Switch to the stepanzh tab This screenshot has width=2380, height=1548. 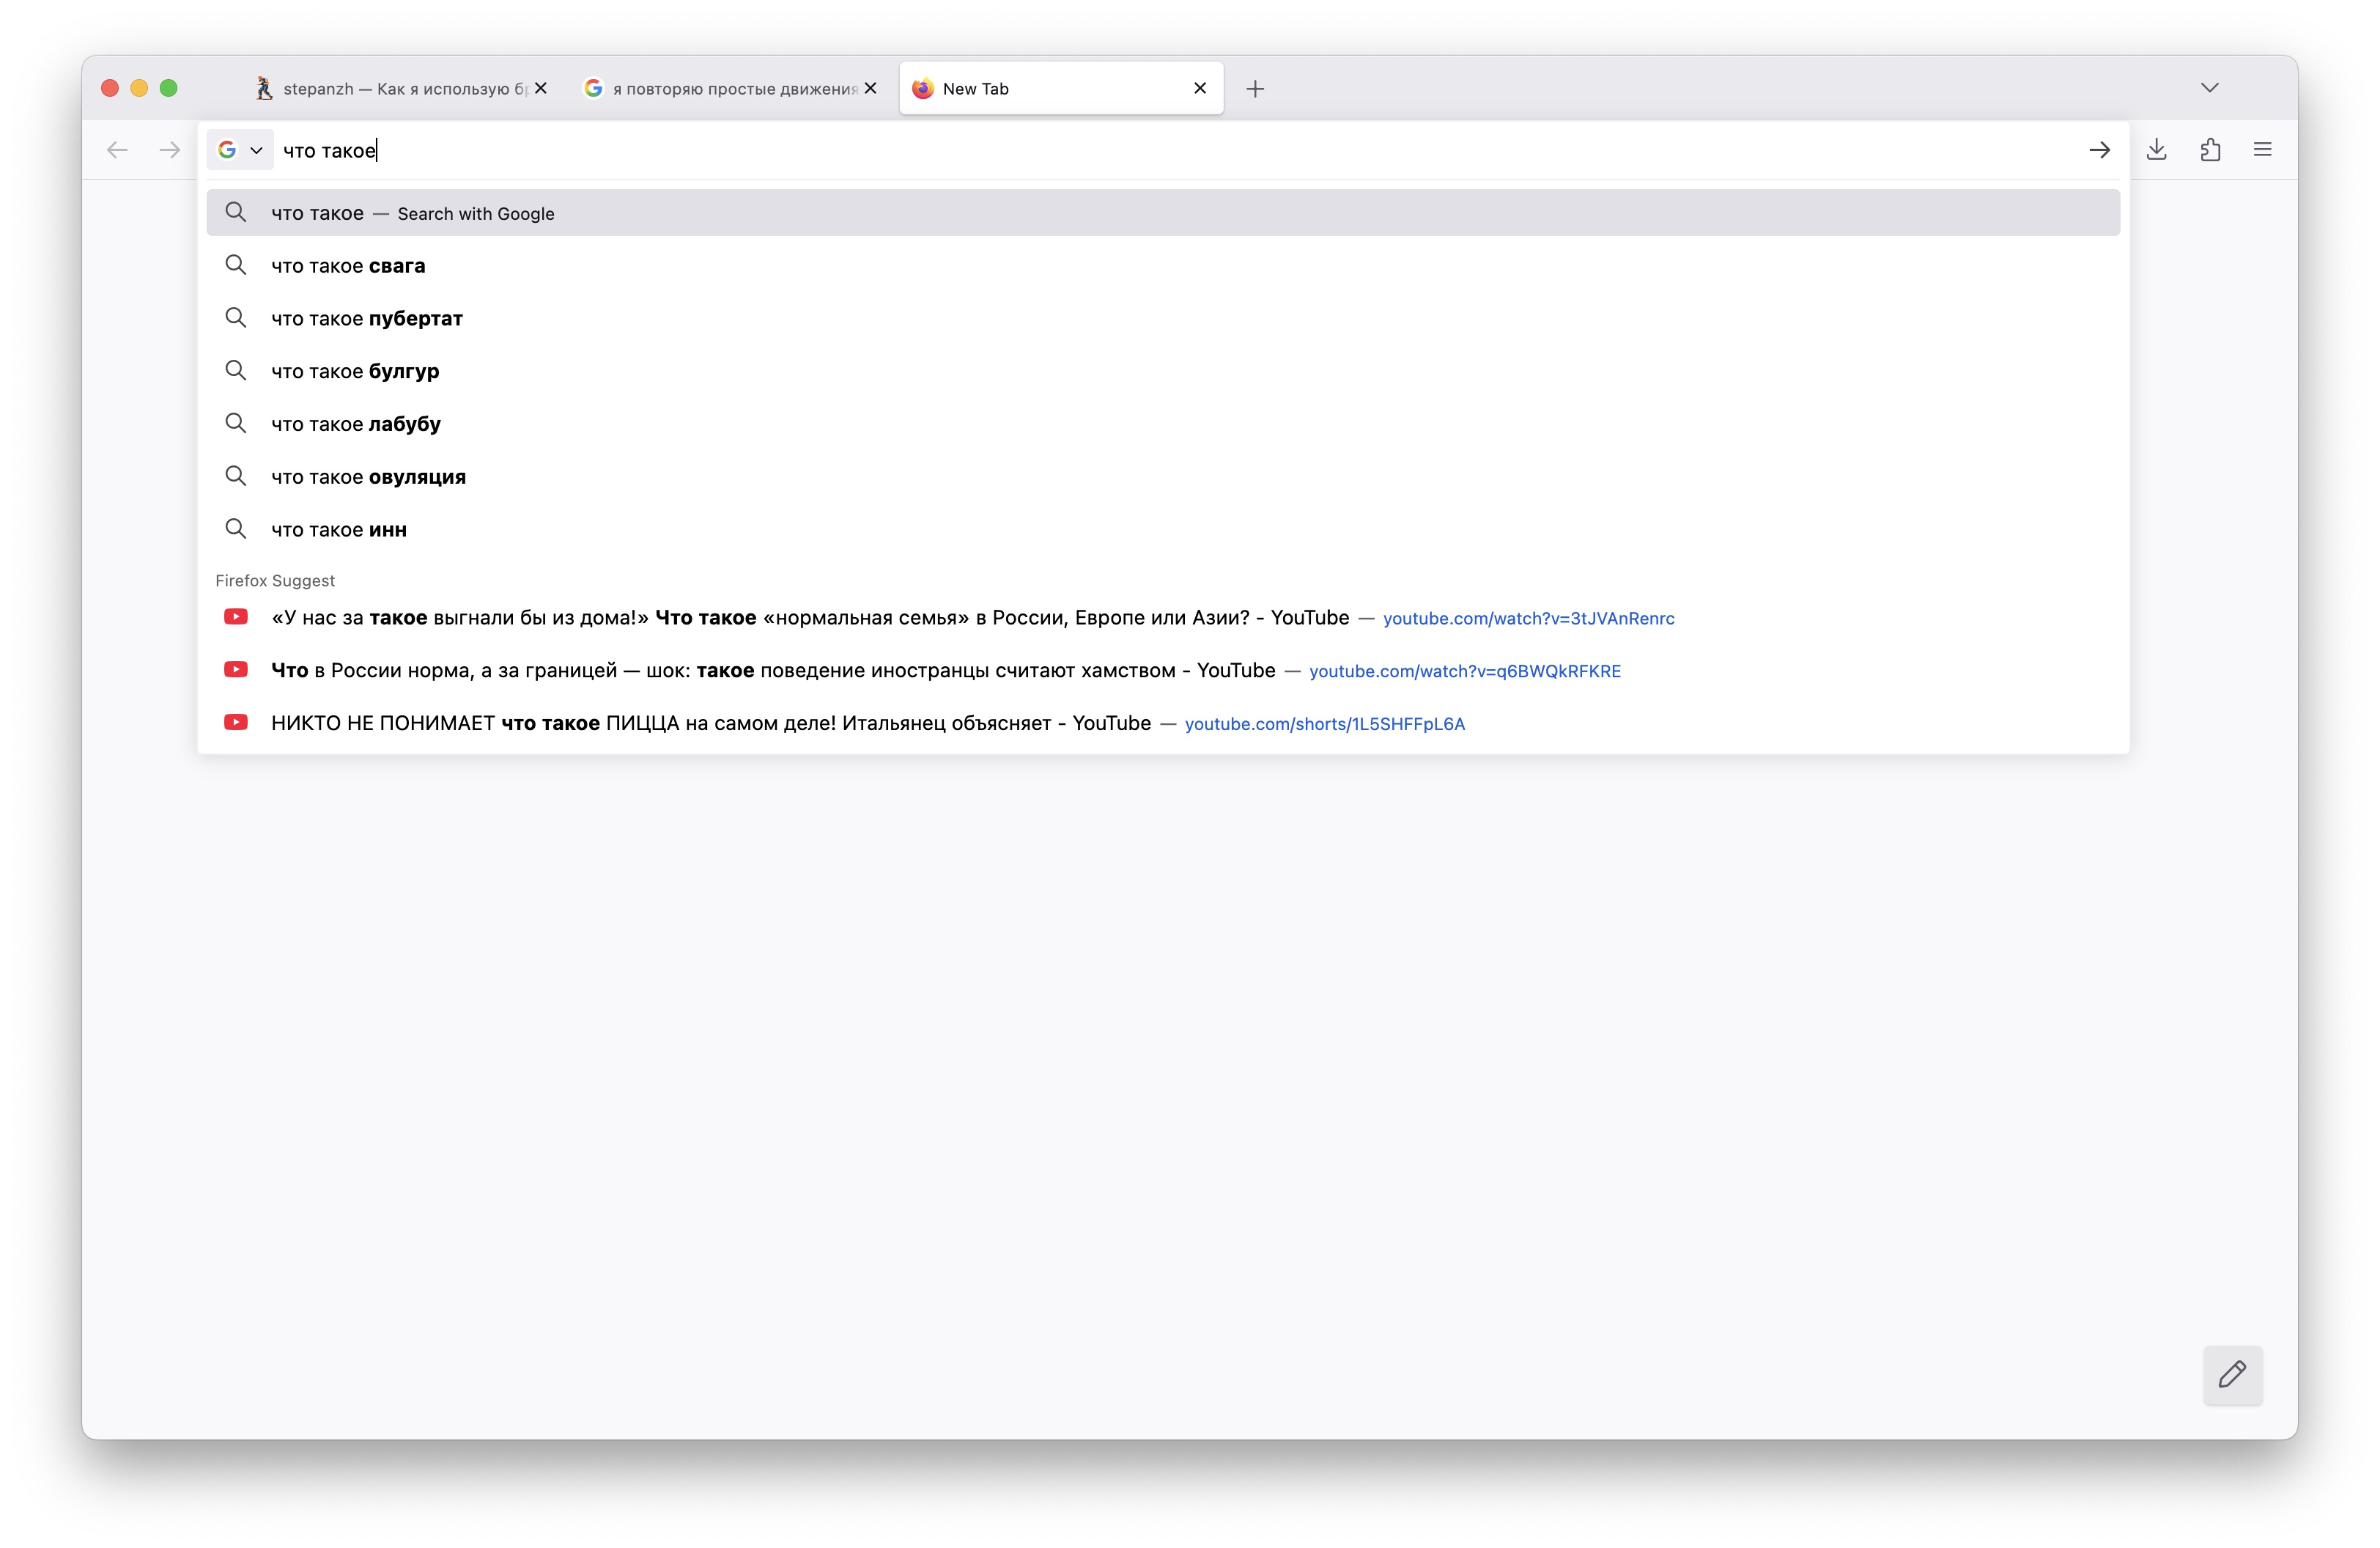(x=401, y=88)
